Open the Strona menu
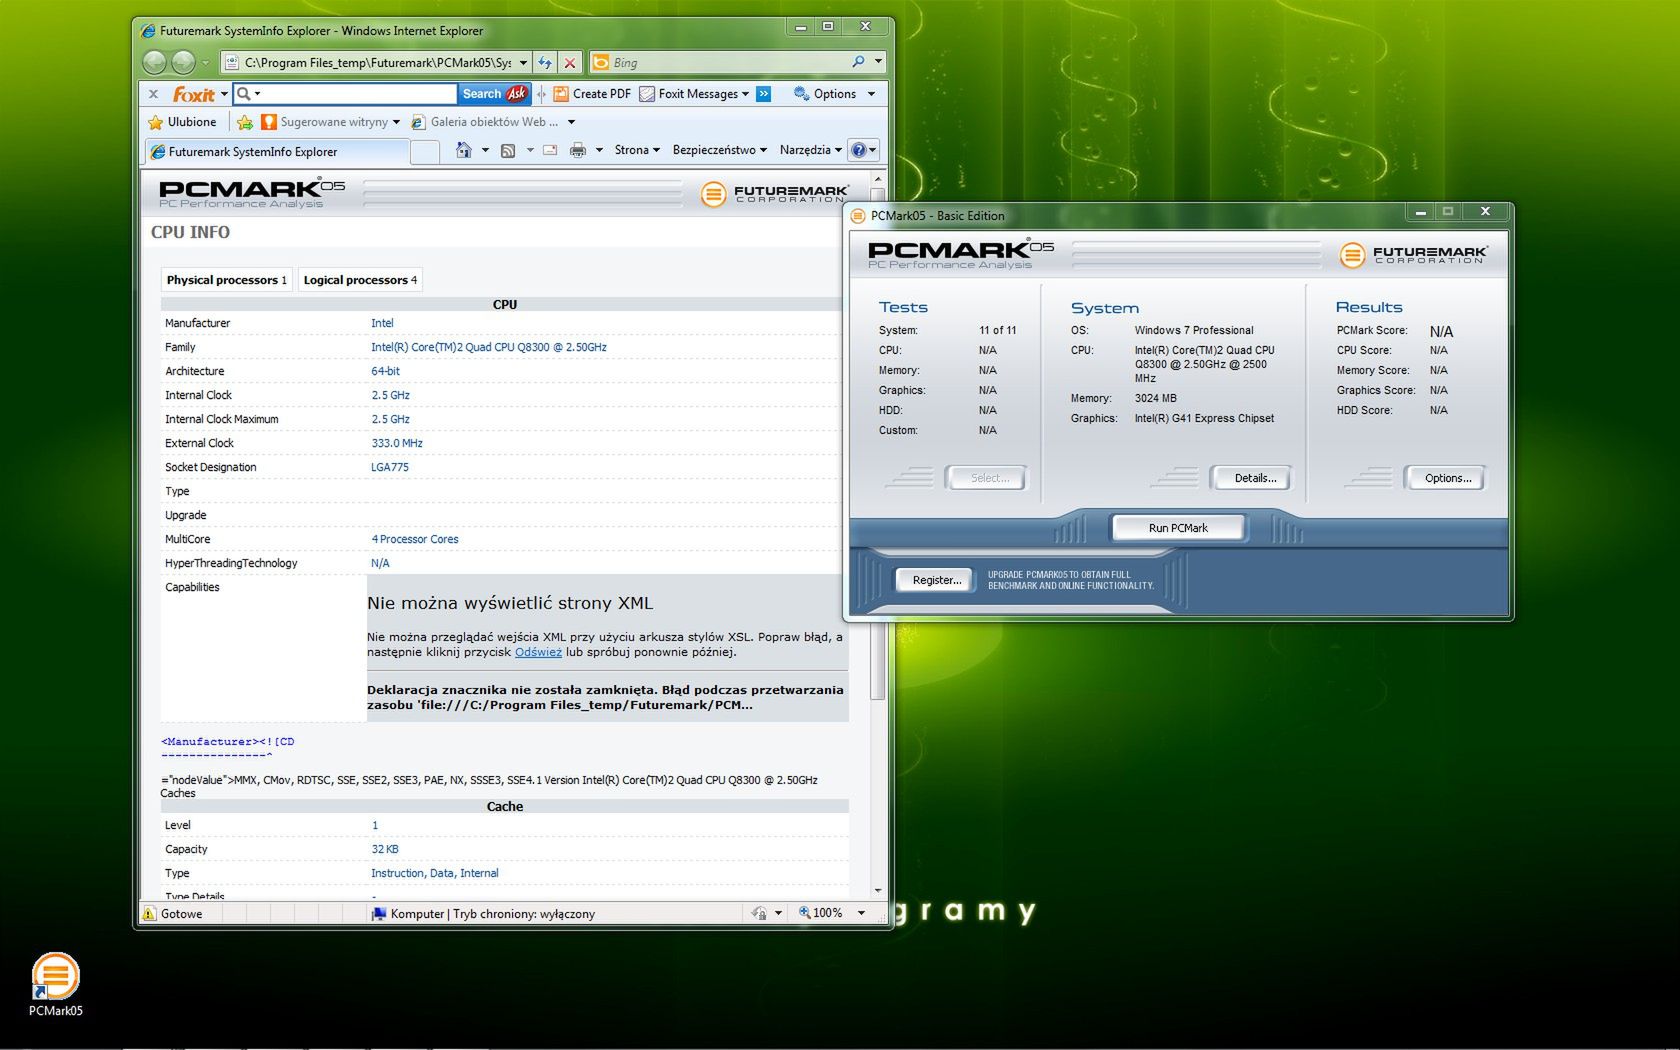The width and height of the screenshot is (1680, 1050). click(637, 150)
